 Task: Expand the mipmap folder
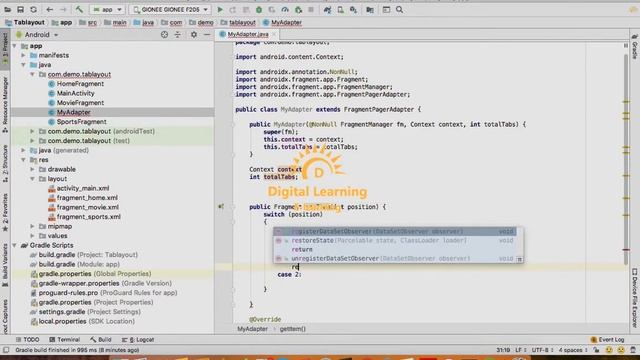[x=32, y=226]
